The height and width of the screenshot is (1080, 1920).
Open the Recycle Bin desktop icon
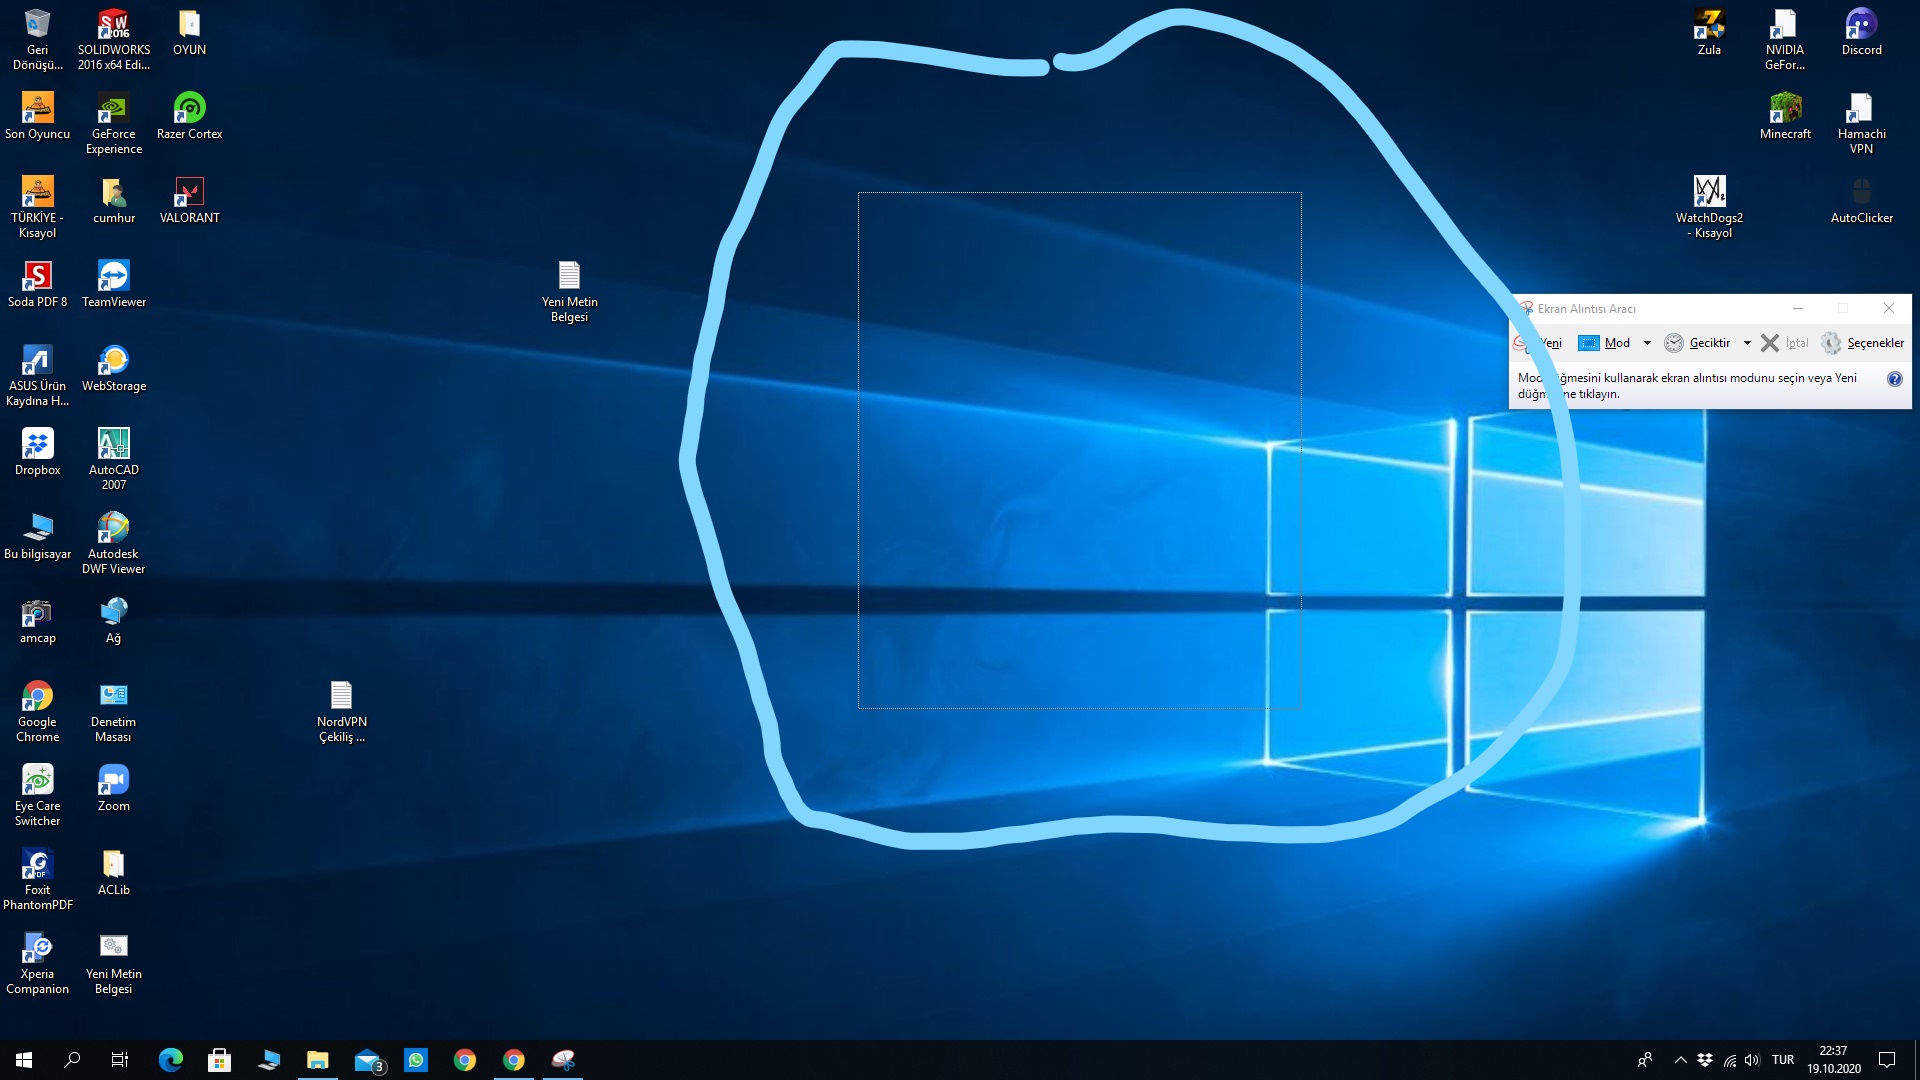(x=37, y=39)
